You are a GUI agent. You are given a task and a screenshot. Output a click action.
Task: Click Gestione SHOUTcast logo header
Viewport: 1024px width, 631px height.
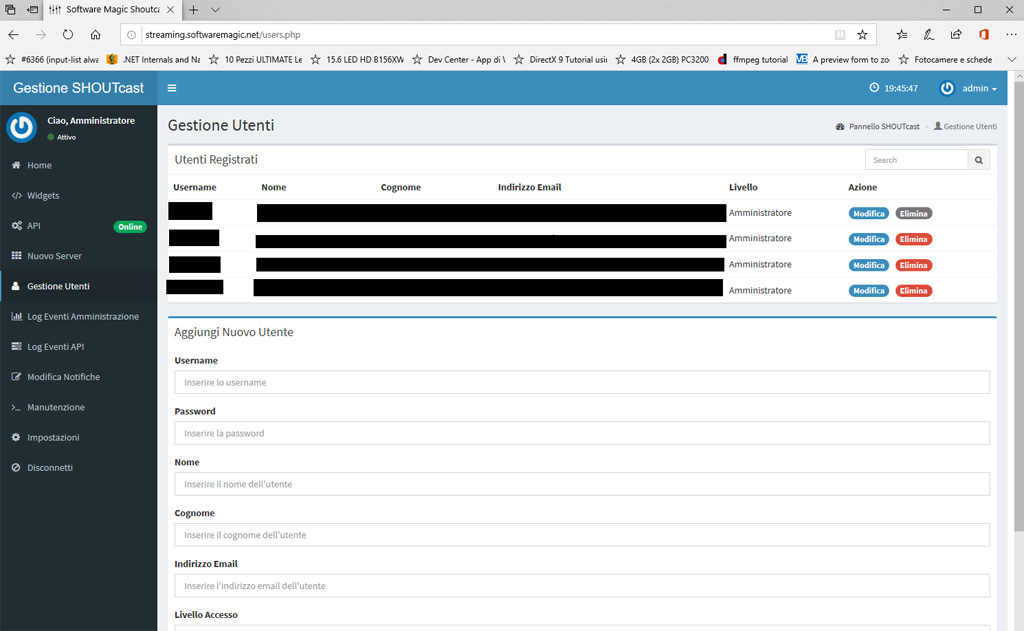click(x=78, y=88)
